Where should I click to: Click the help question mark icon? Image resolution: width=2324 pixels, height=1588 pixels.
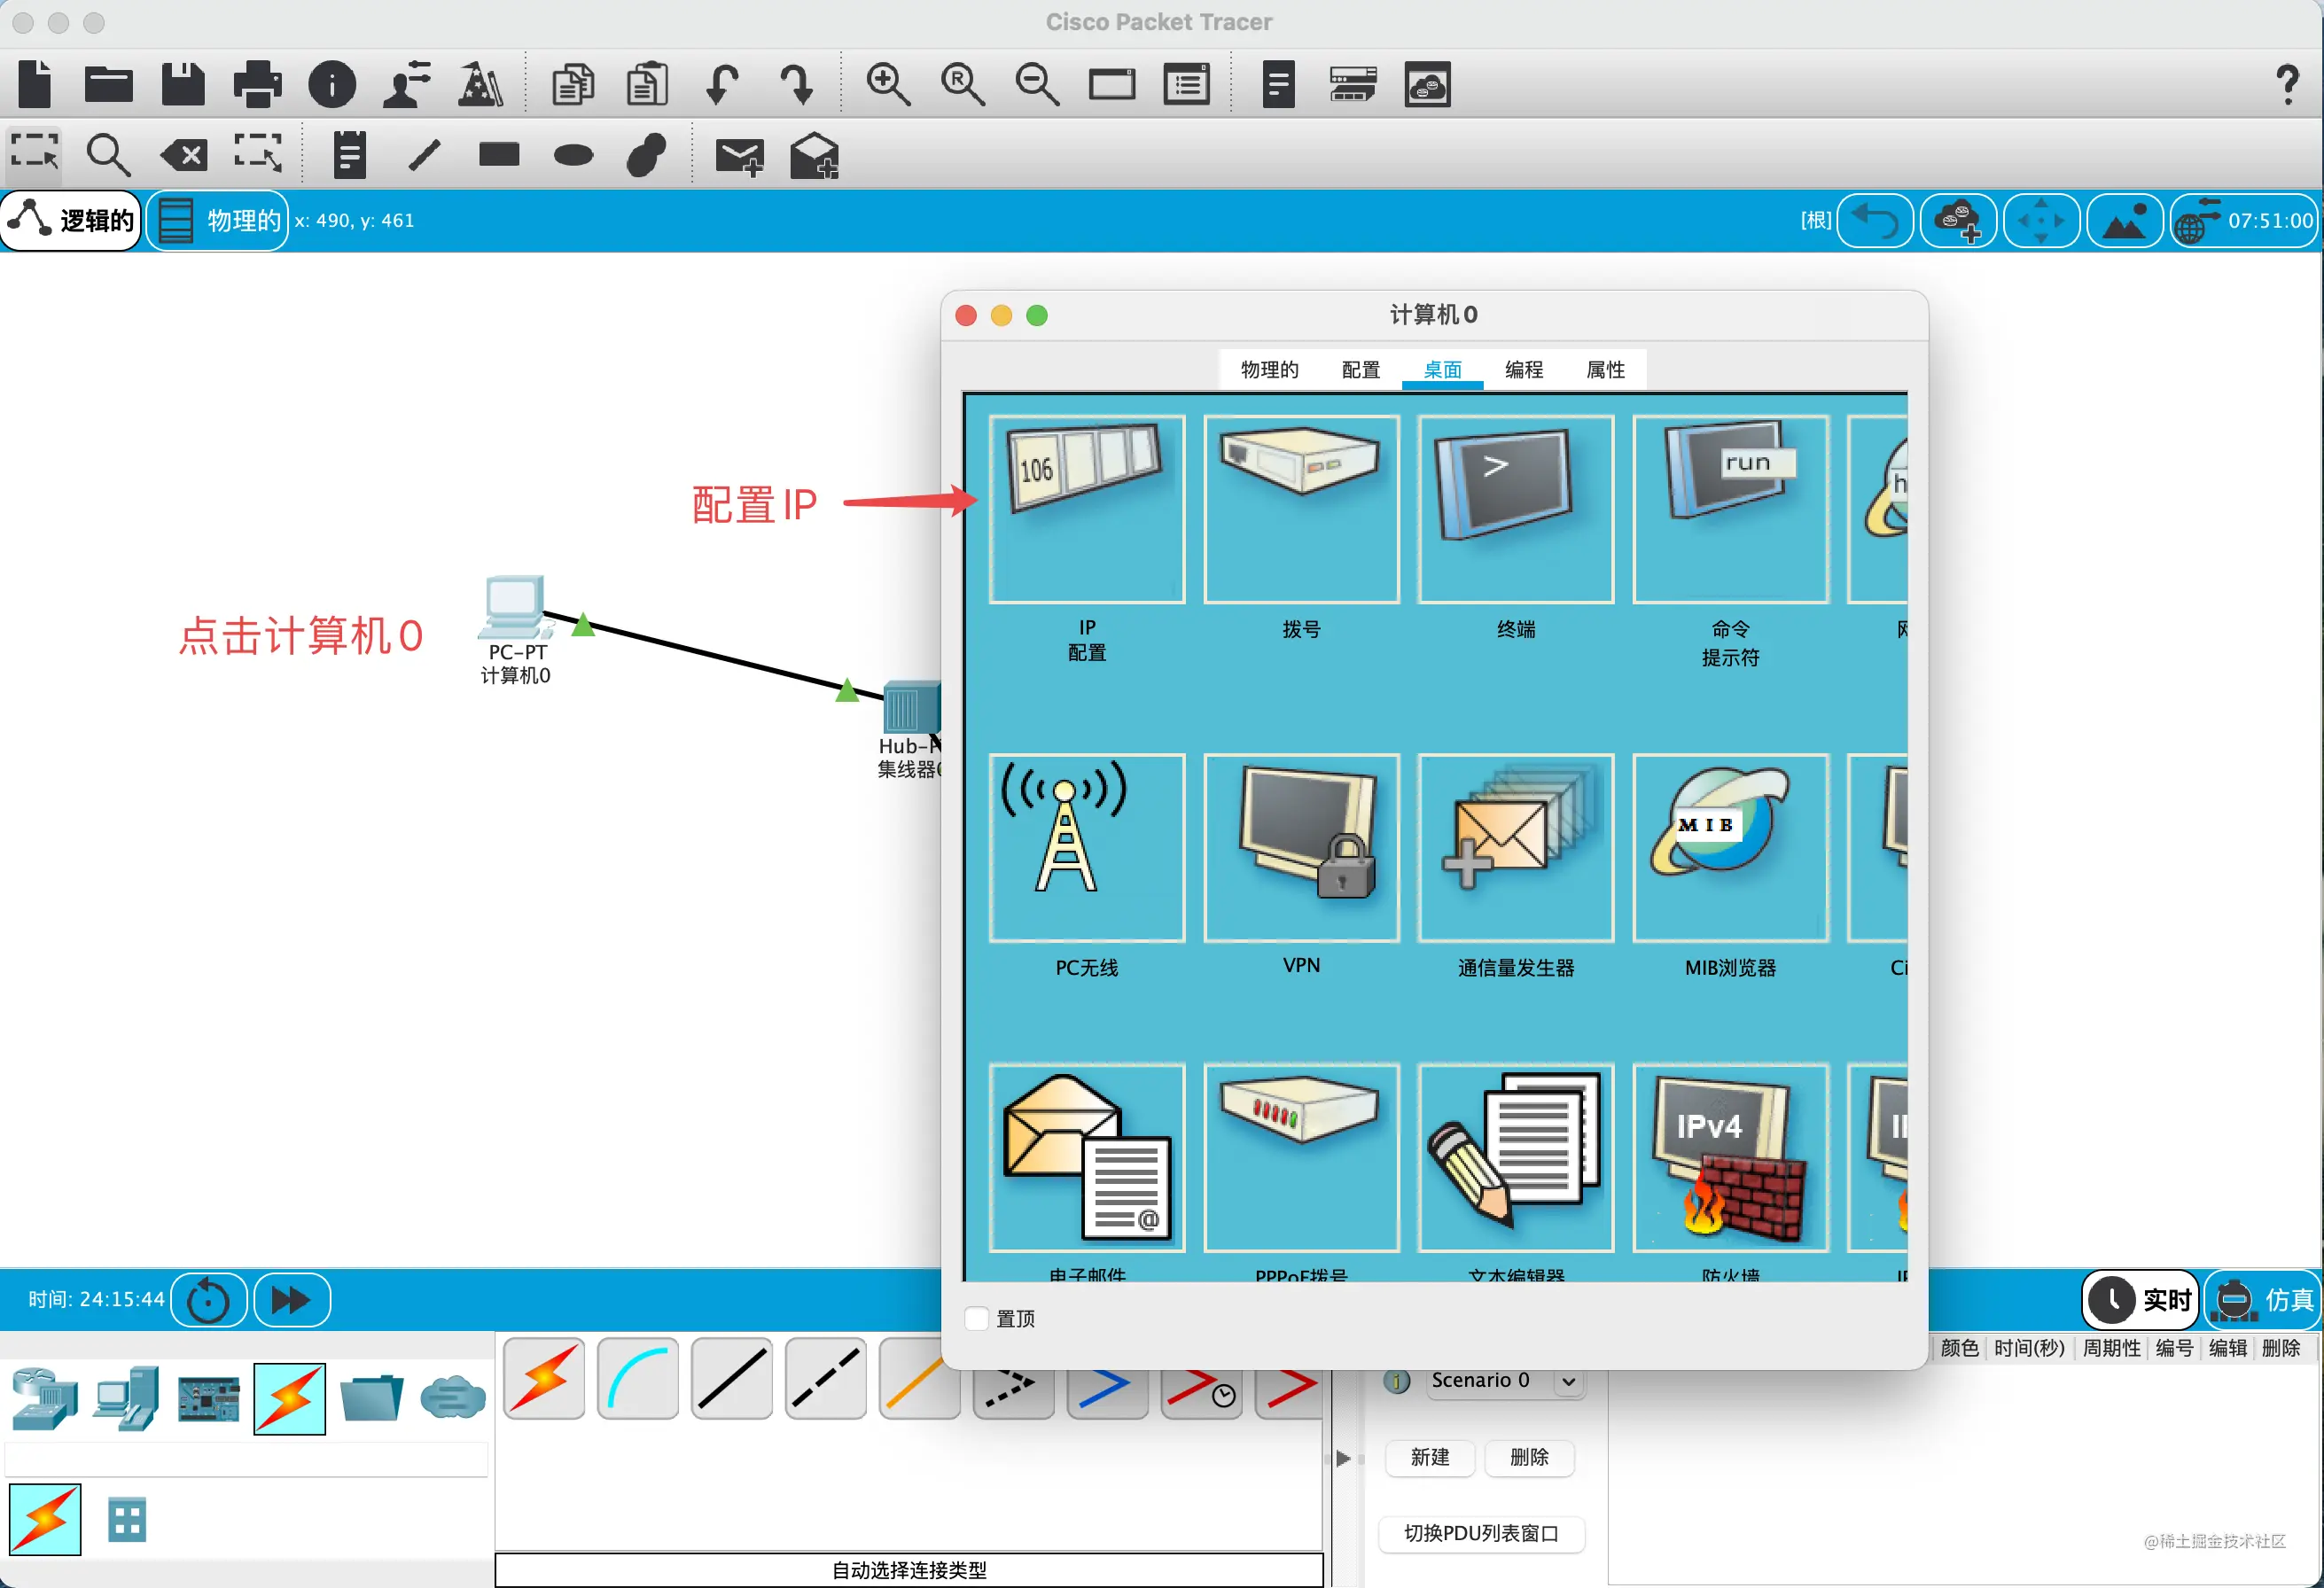point(2286,84)
